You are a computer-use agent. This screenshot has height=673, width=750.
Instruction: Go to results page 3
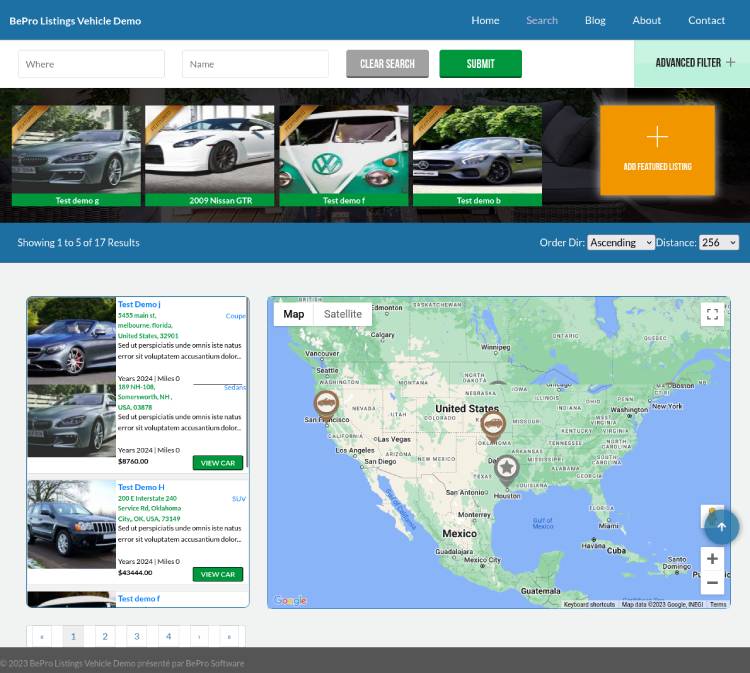[137, 637]
